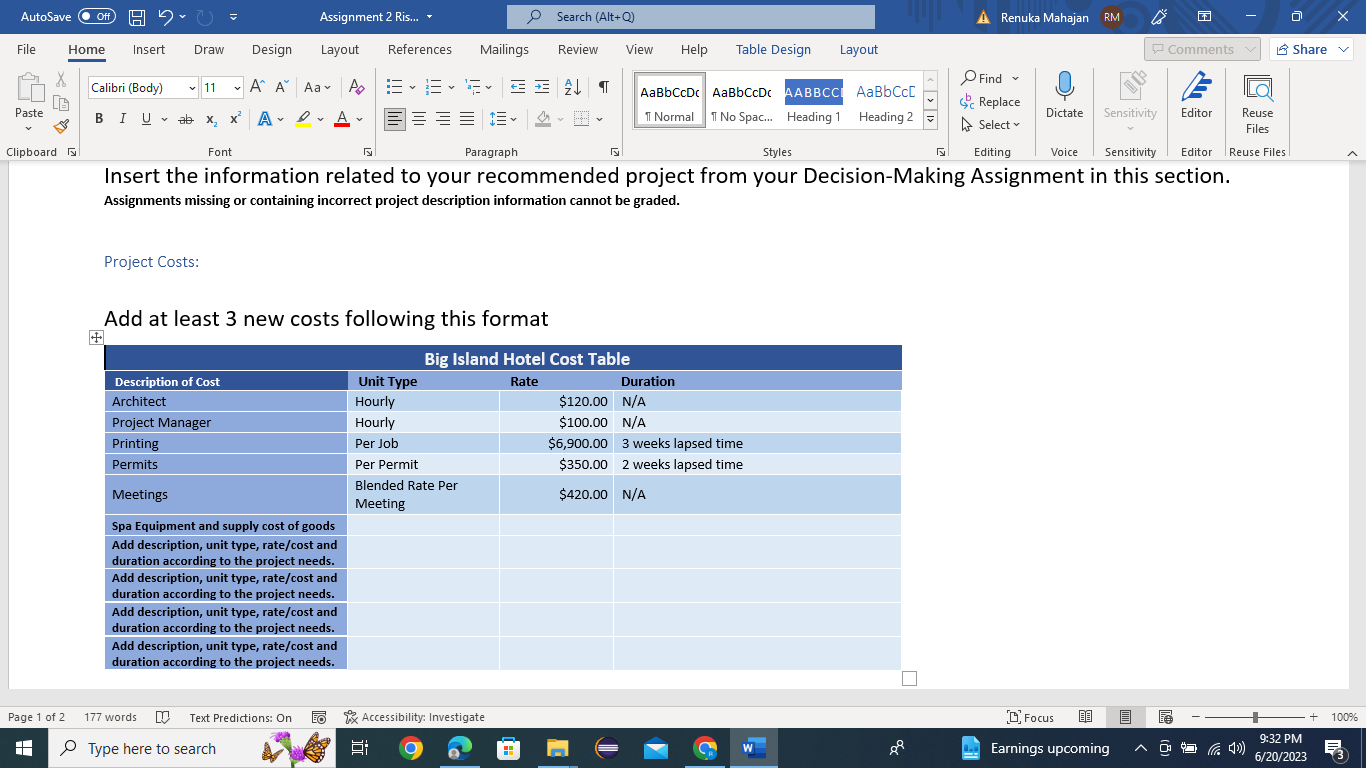Viewport: 1366px width, 768px height.
Task: Sort paragraphs A to Z
Action: pyautogui.click(x=573, y=87)
